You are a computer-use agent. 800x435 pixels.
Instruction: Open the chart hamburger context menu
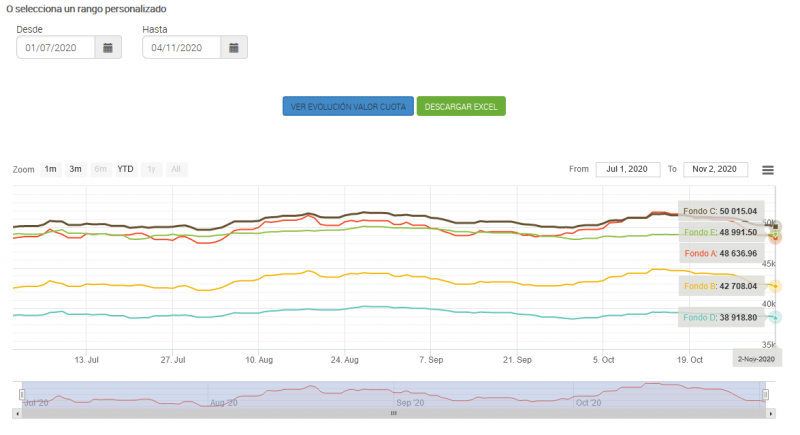point(768,170)
